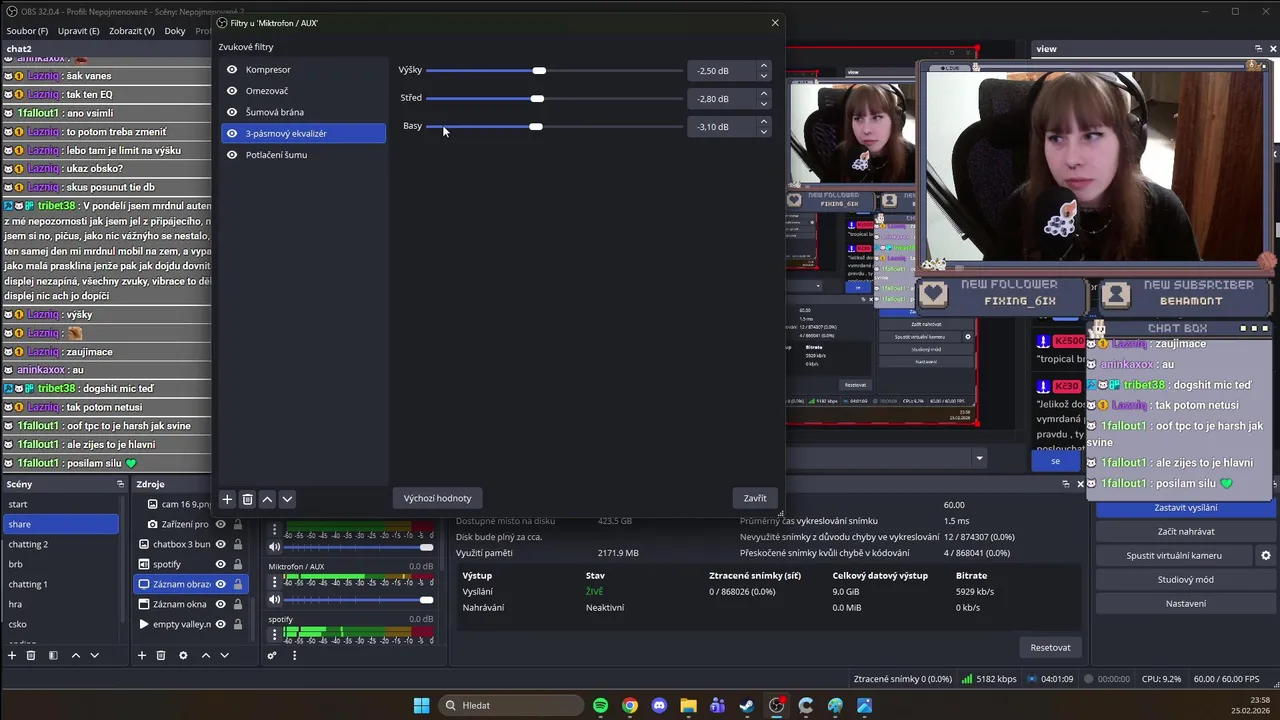Remove selected scene with trash icon
The height and width of the screenshot is (720, 1280).
click(31, 655)
